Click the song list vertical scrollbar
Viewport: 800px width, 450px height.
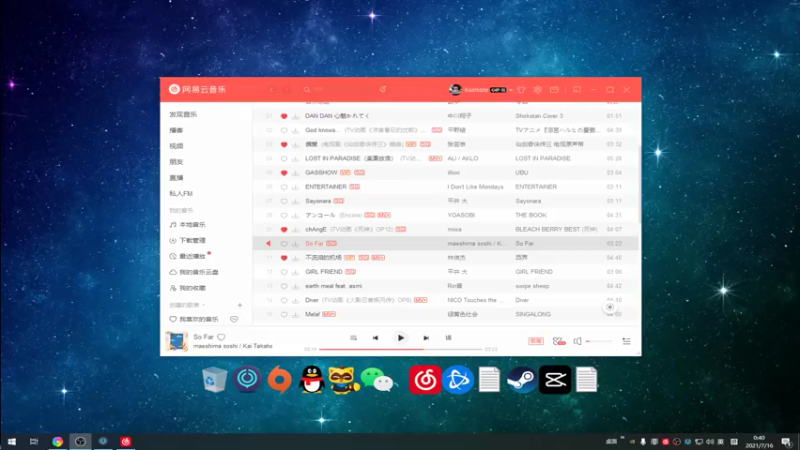click(639, 184)
